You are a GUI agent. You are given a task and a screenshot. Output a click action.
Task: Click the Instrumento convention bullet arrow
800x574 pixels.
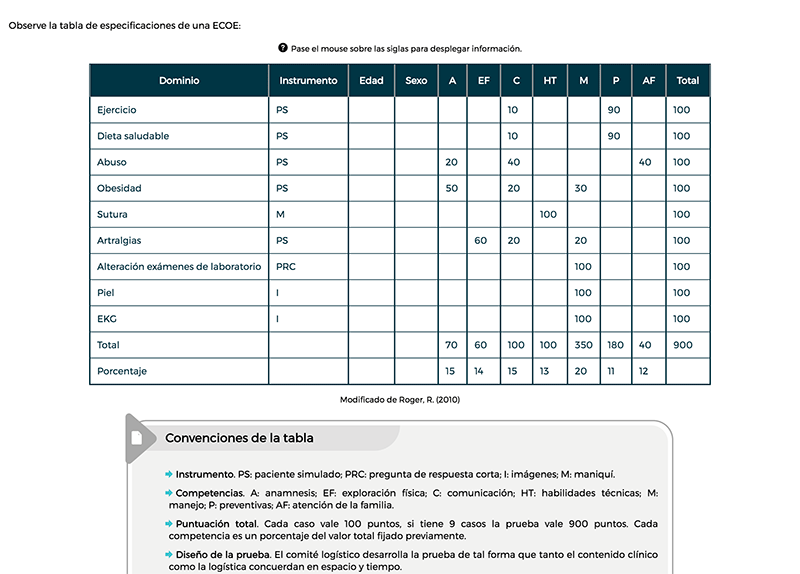point(169,475)
